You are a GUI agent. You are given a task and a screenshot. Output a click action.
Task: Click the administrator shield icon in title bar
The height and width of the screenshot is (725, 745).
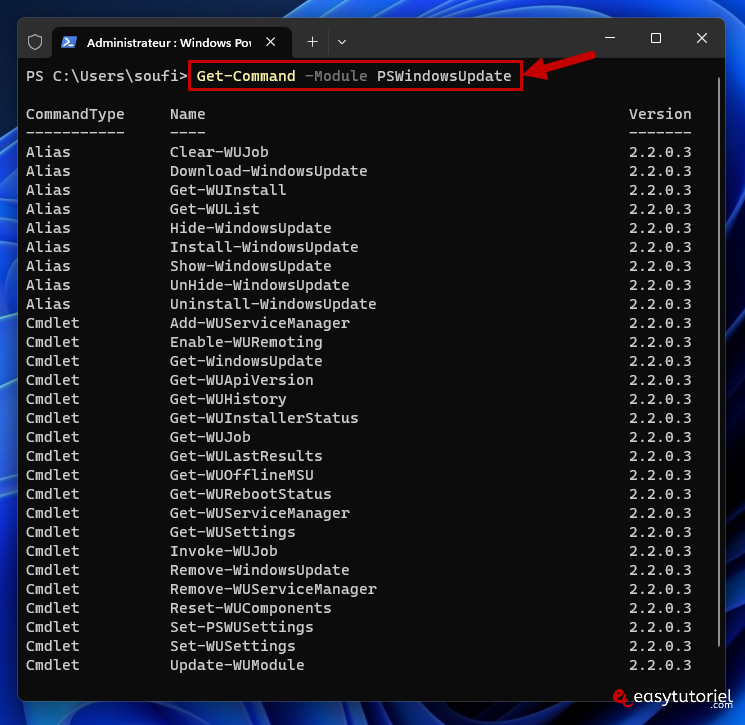coord(35,42)
